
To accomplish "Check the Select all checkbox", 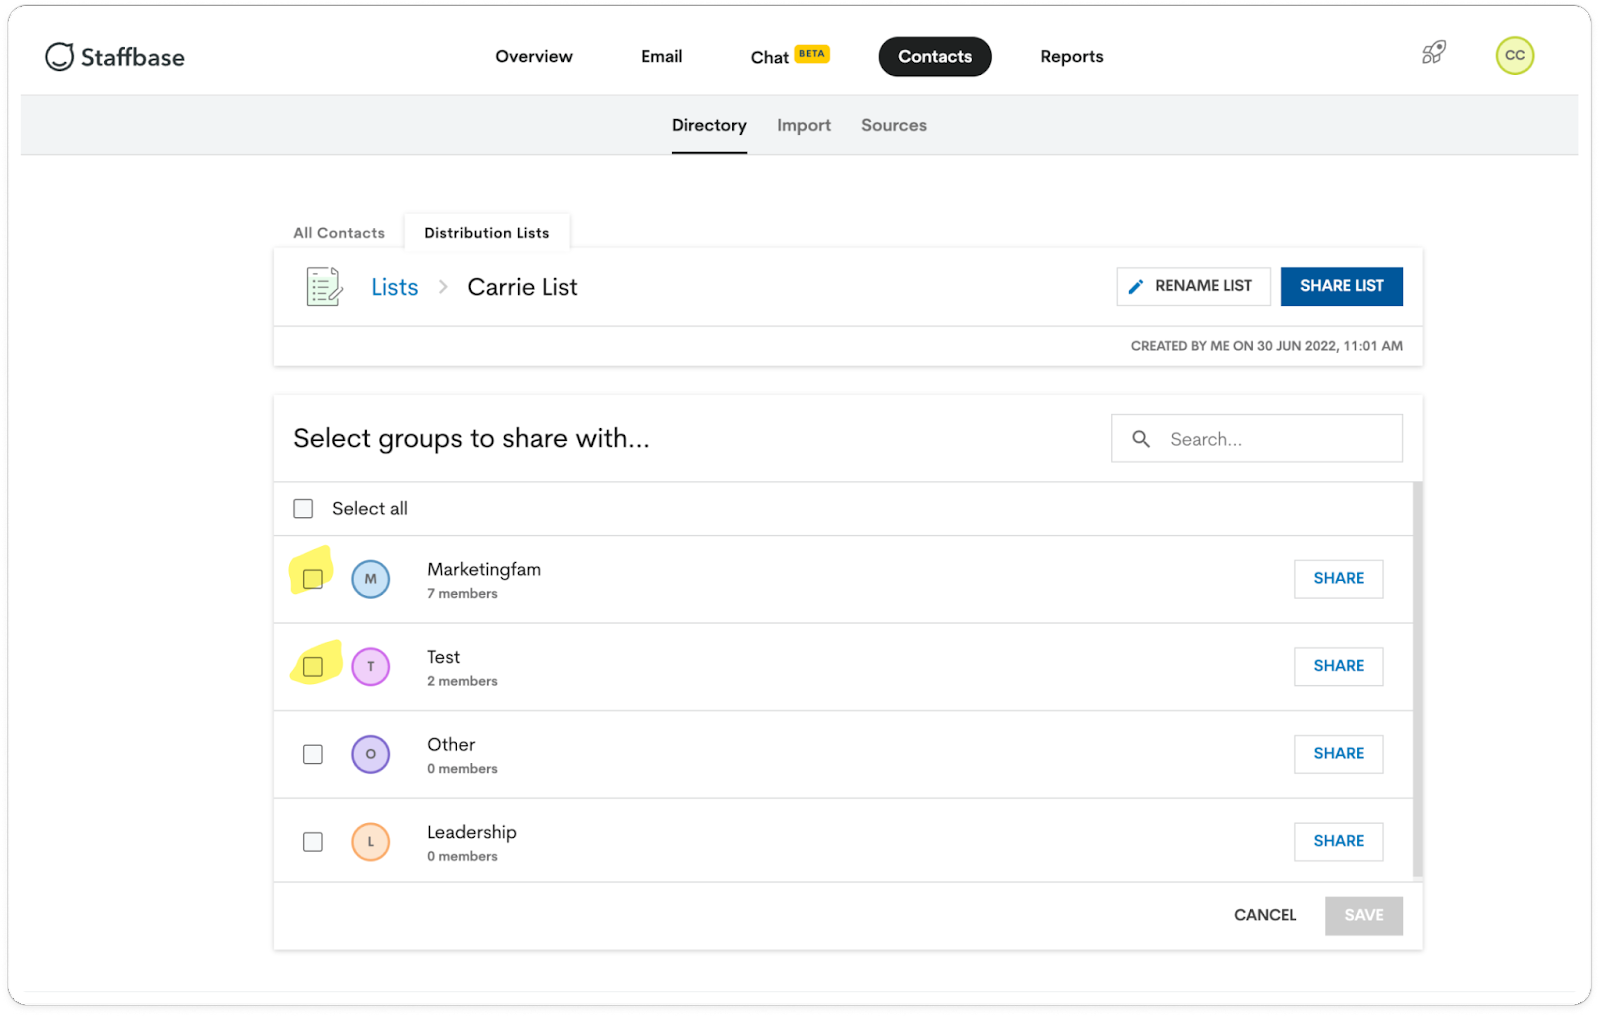I will [303, 509].
